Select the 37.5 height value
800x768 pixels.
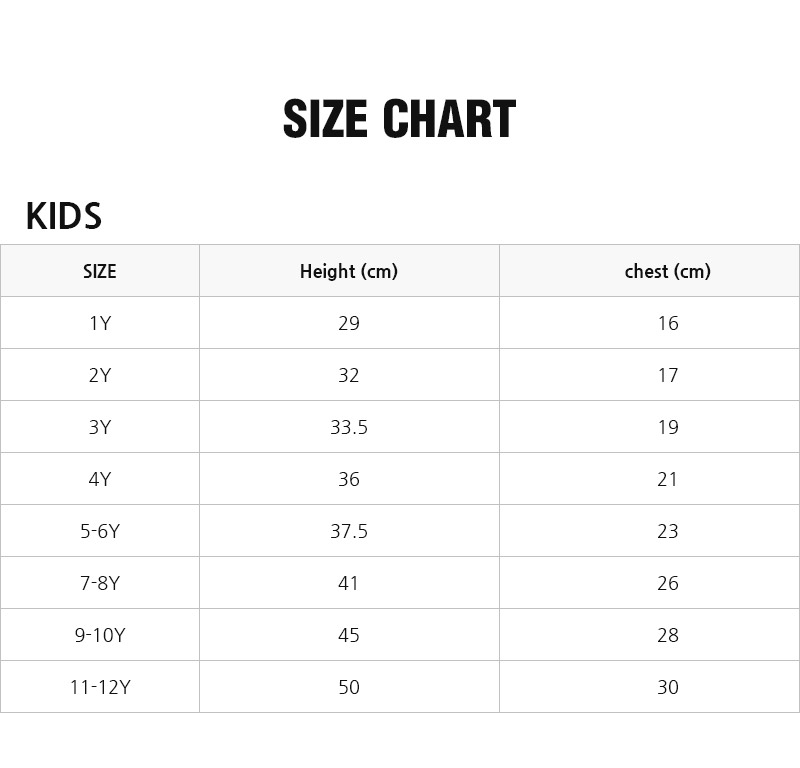click(349, 531)
